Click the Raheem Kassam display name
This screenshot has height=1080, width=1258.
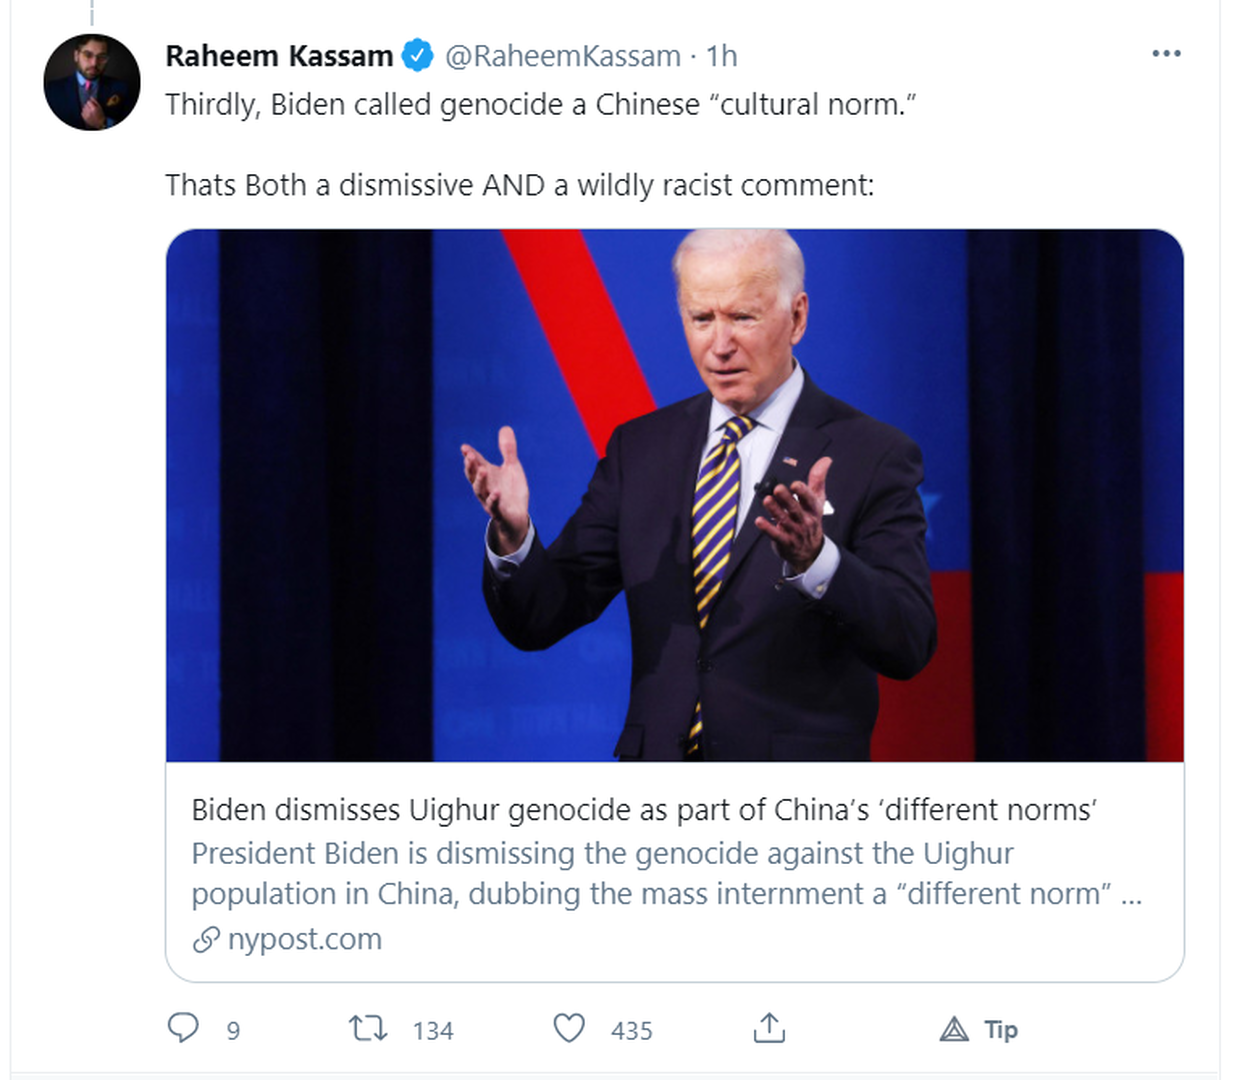(279, 56)
